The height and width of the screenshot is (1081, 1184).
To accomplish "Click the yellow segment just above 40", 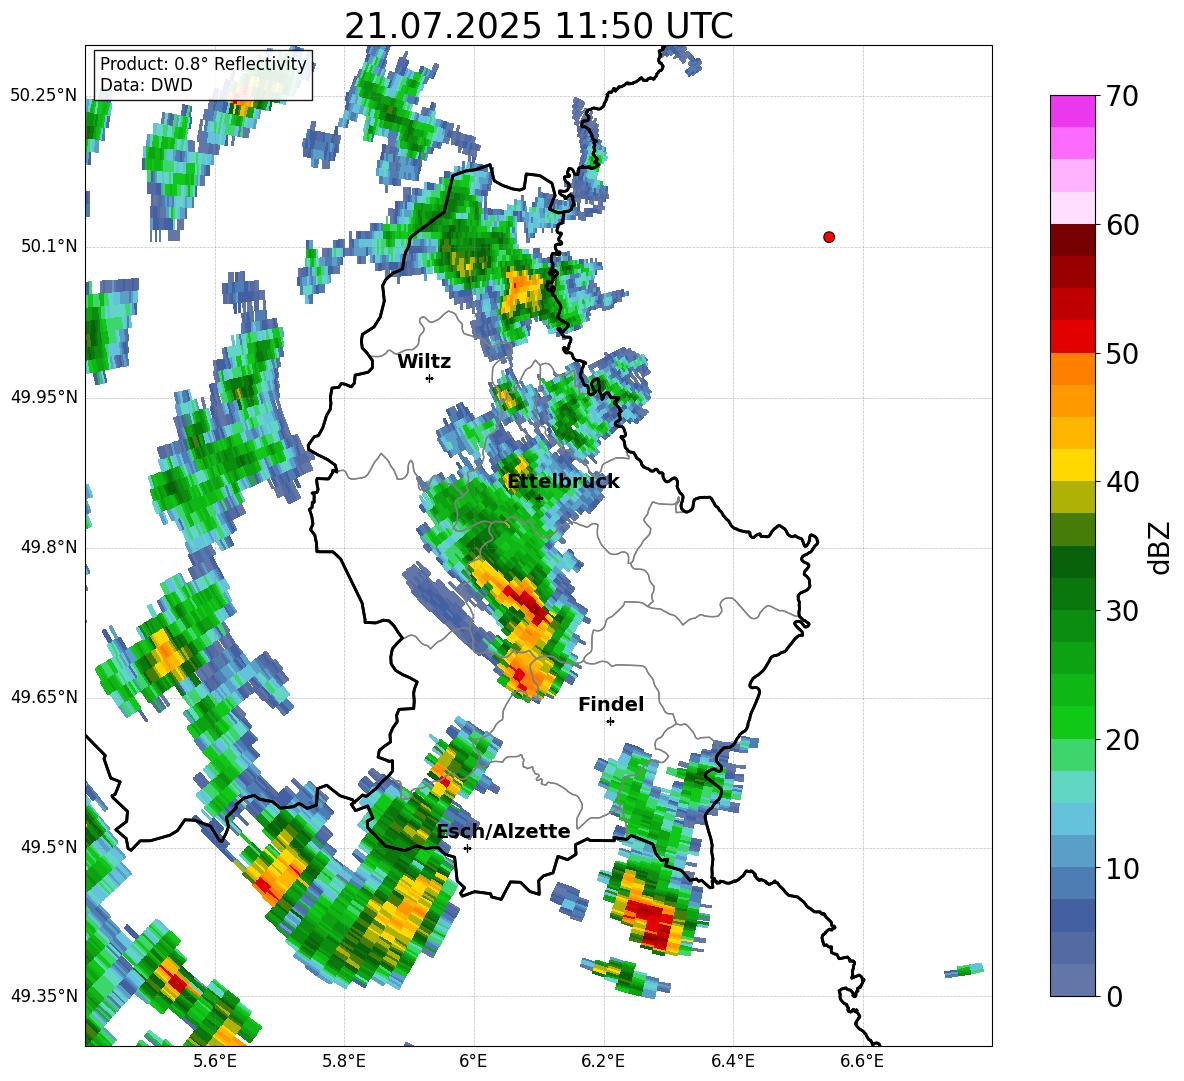I will (x=1072, y=465).
